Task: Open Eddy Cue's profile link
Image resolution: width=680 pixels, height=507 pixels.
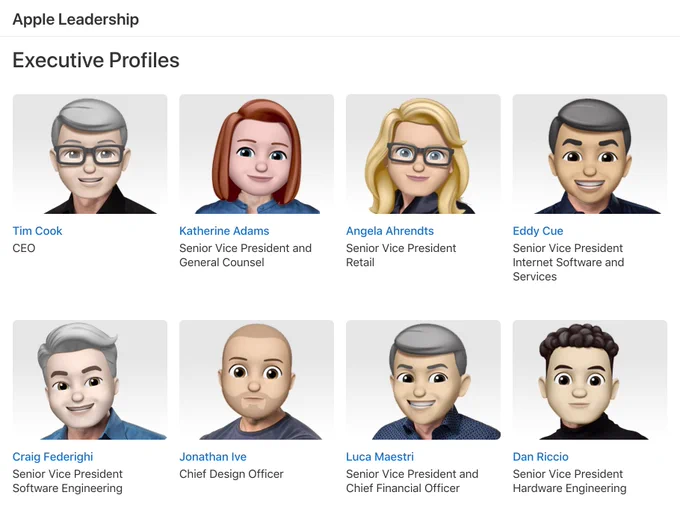Action: point(538,231)
